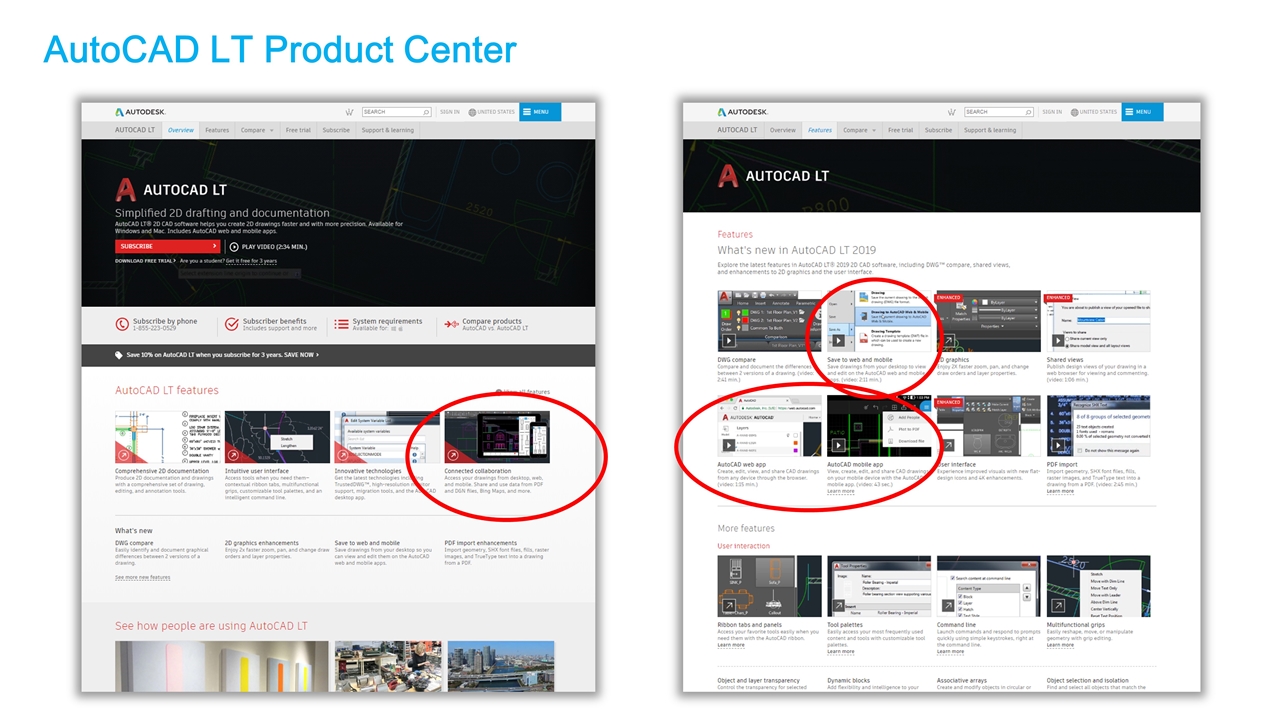The height and width of the screenshot is (720, 1280).
Task: Click Learn more under PDF import
Action: point(1060,491)
